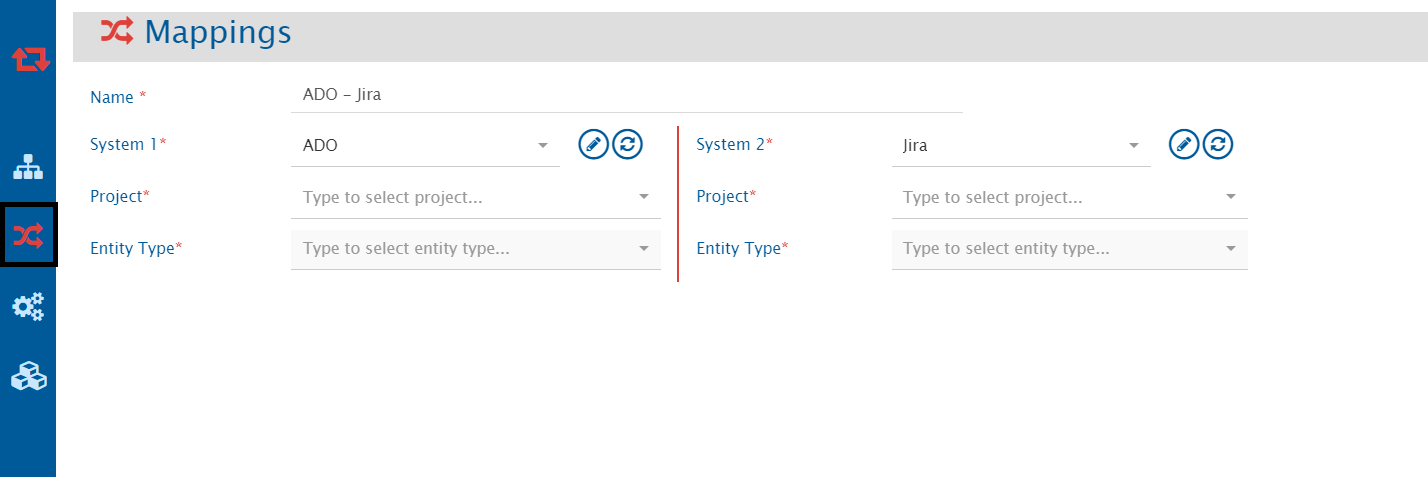Click the red sync logo in sidebar
The image size is (1428, 477).
coord(29,60)
